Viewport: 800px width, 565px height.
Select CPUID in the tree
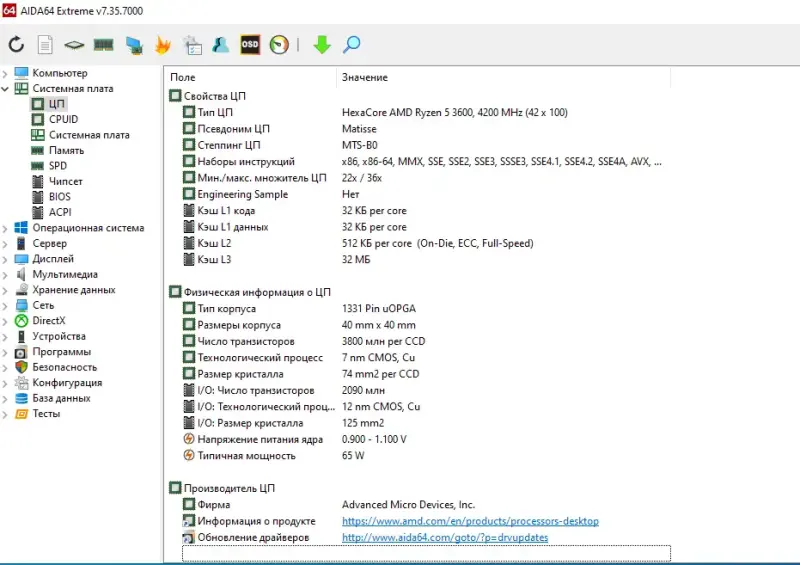click(x=63, y=119)
